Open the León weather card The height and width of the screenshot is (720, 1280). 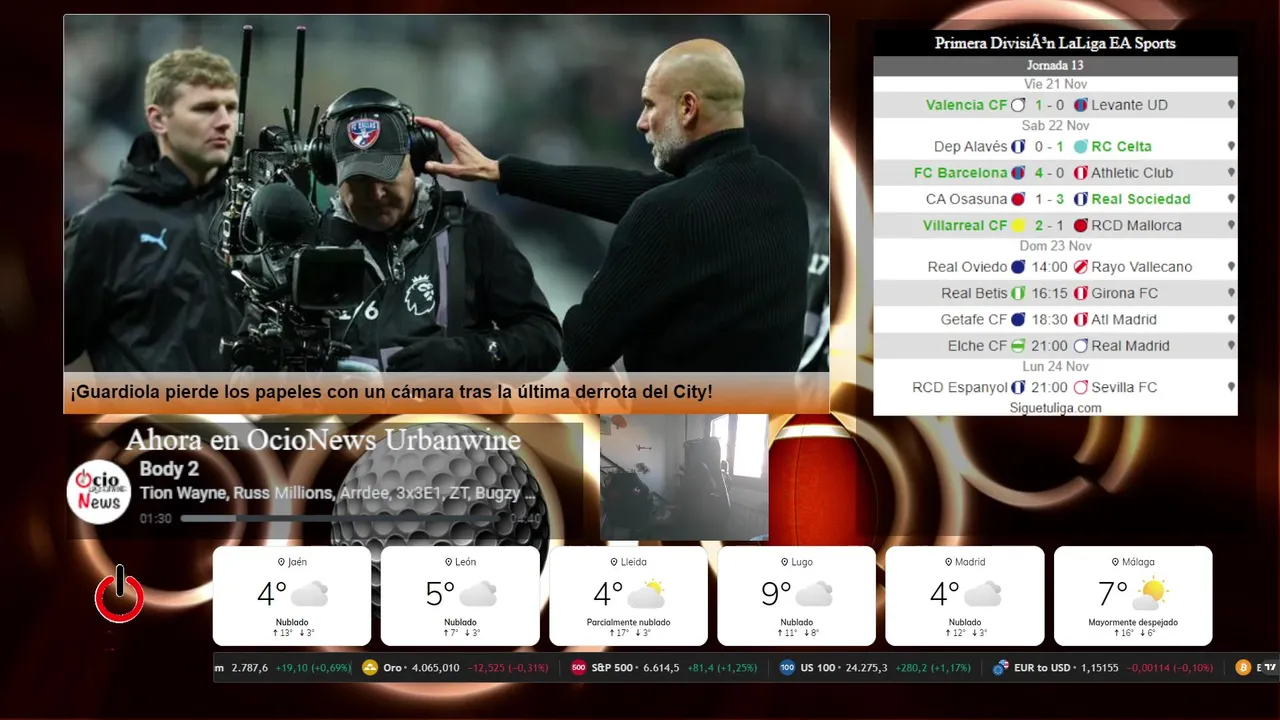click(x=460, y=596)
